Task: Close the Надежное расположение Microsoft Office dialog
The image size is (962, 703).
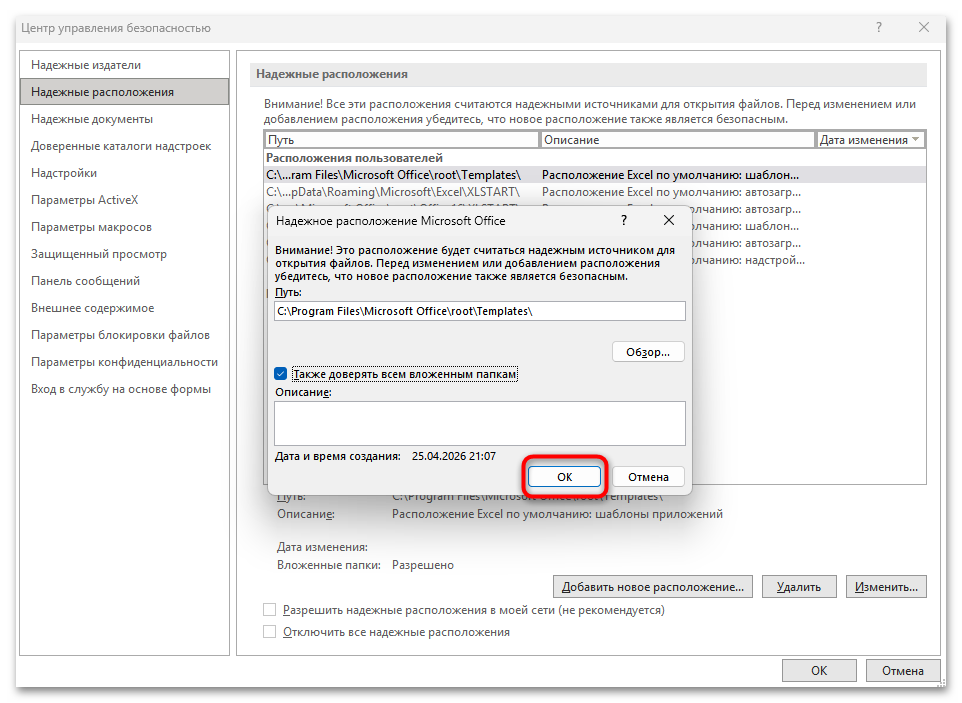Action: pos(669,220)
